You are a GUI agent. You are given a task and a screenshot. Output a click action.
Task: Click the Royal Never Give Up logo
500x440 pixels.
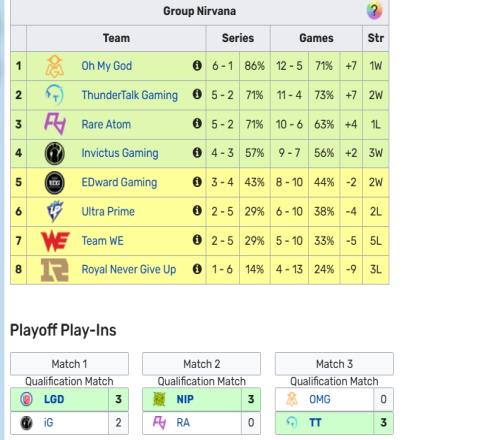tap(55, 270)
